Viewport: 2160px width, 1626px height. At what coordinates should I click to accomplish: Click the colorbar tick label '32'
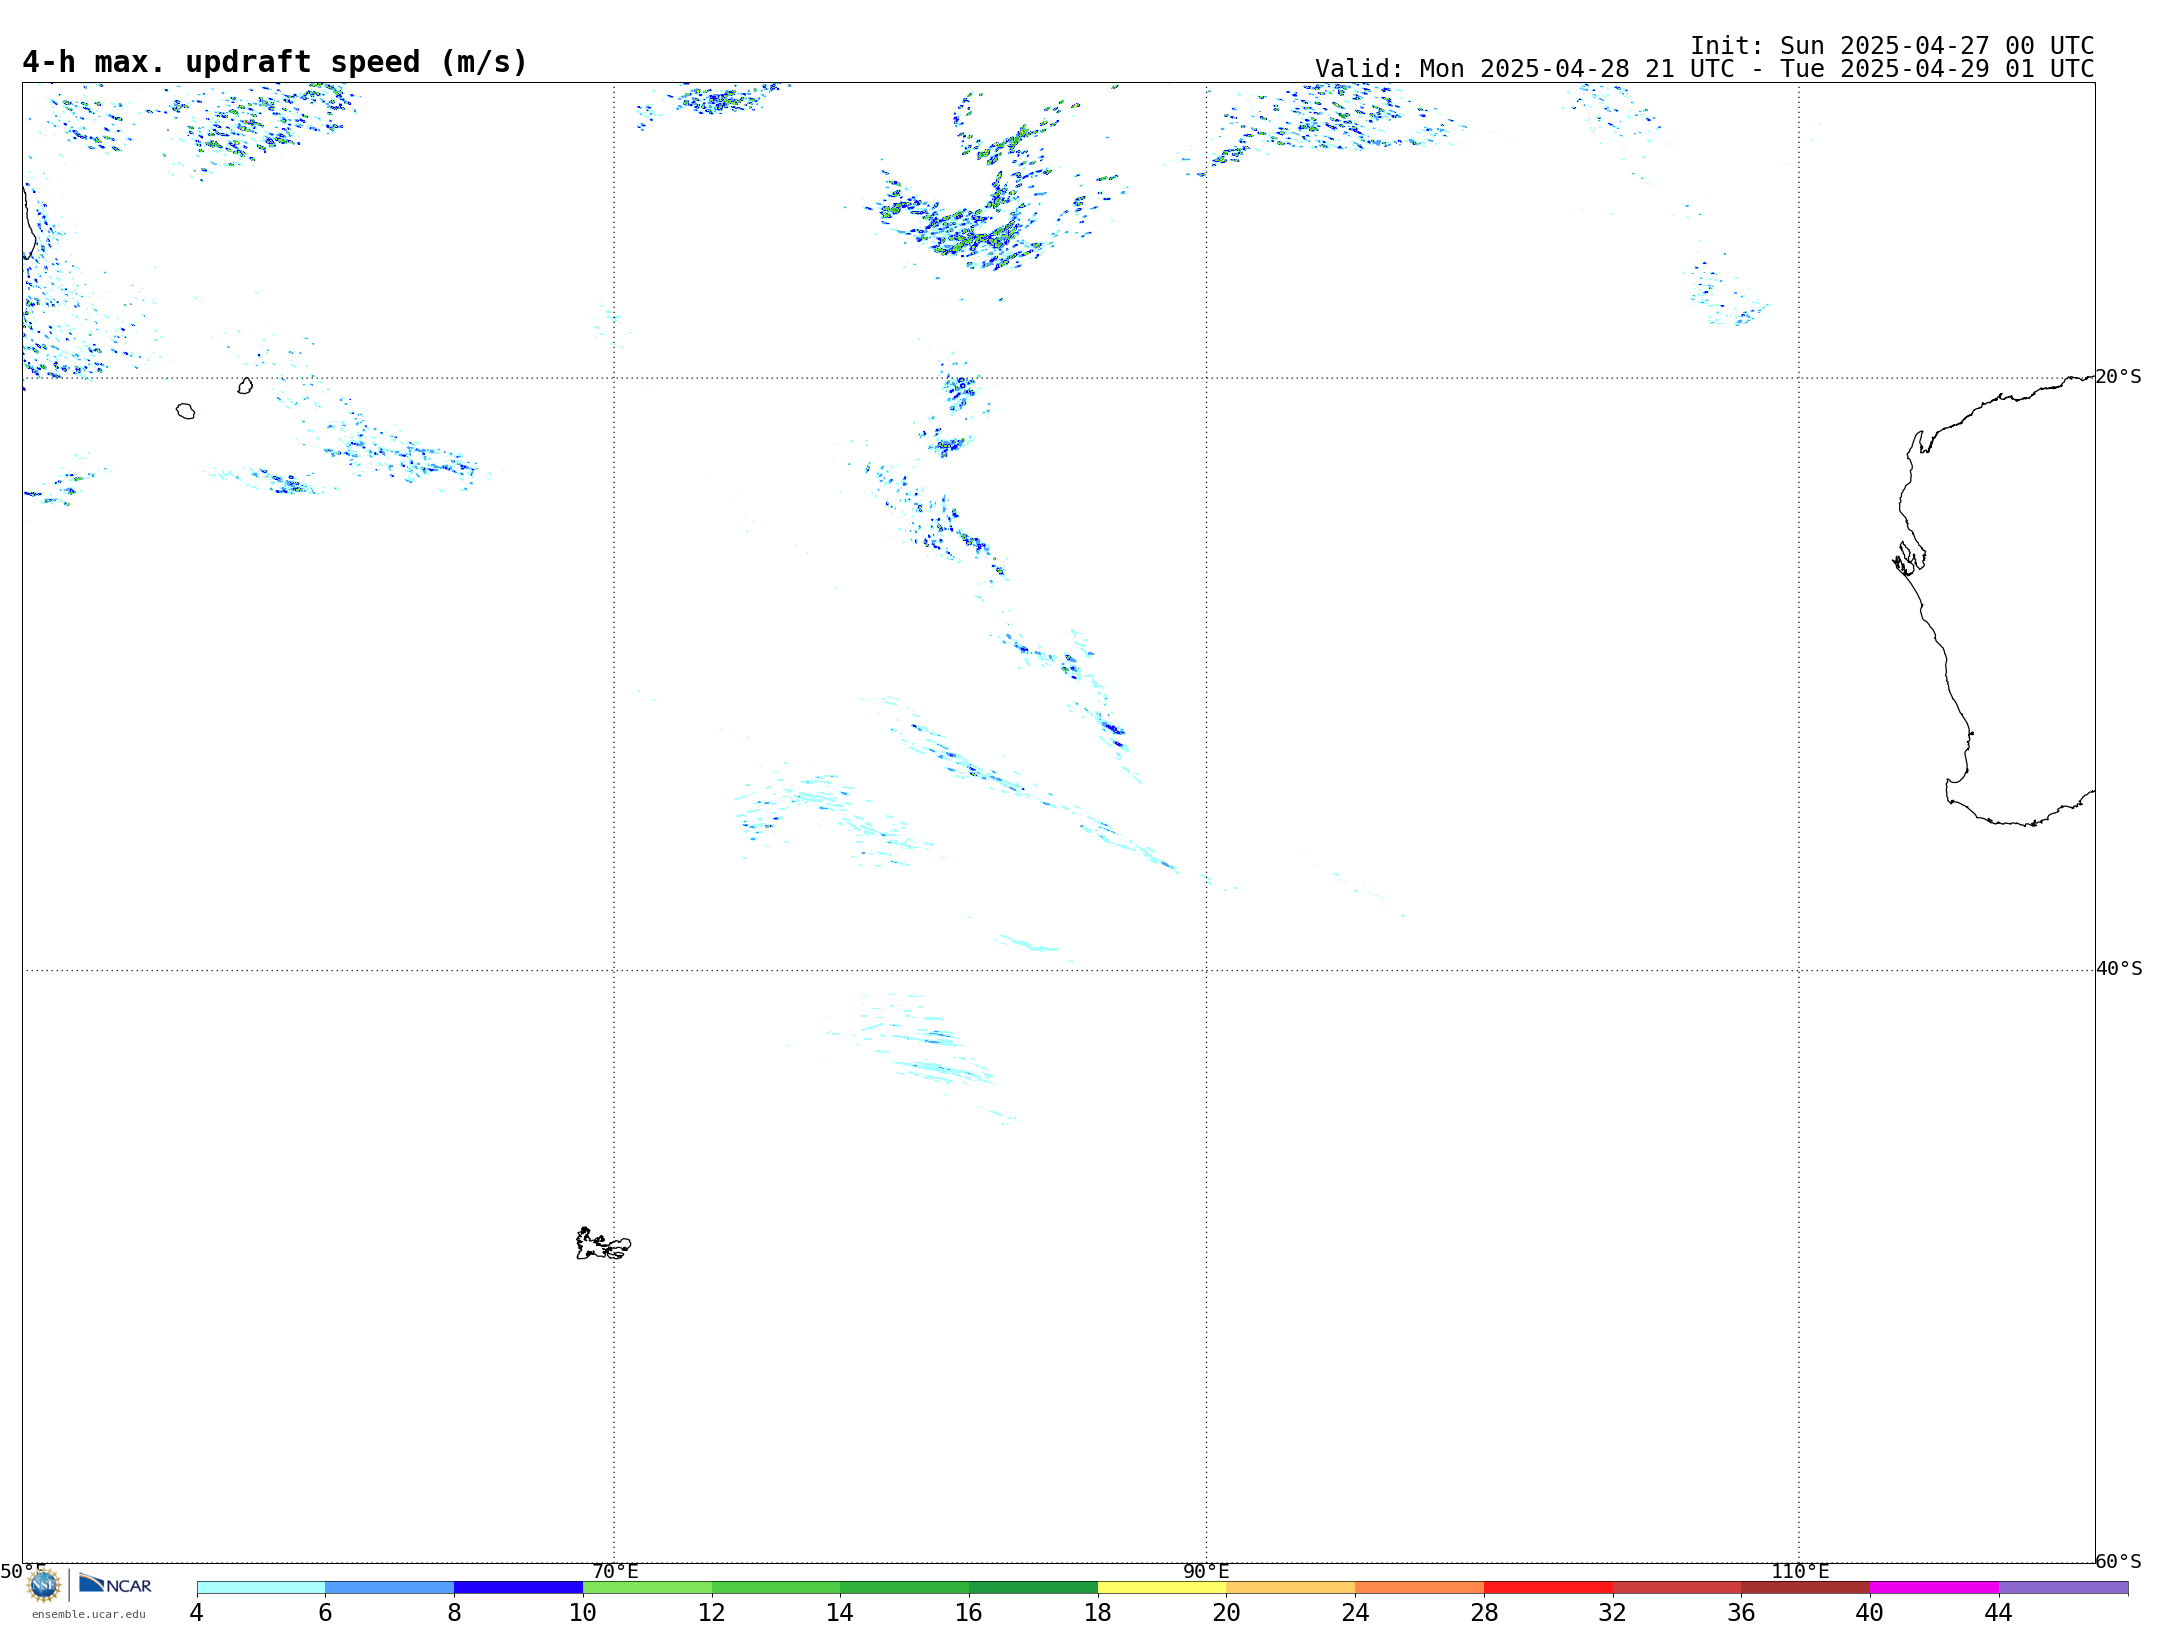point(1613,1612)
